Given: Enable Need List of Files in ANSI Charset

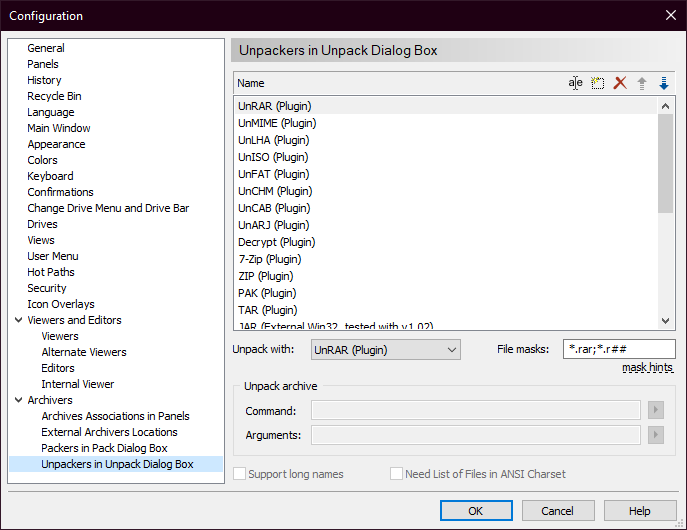Looking at the screenshot, I should (x=397, y=474).
